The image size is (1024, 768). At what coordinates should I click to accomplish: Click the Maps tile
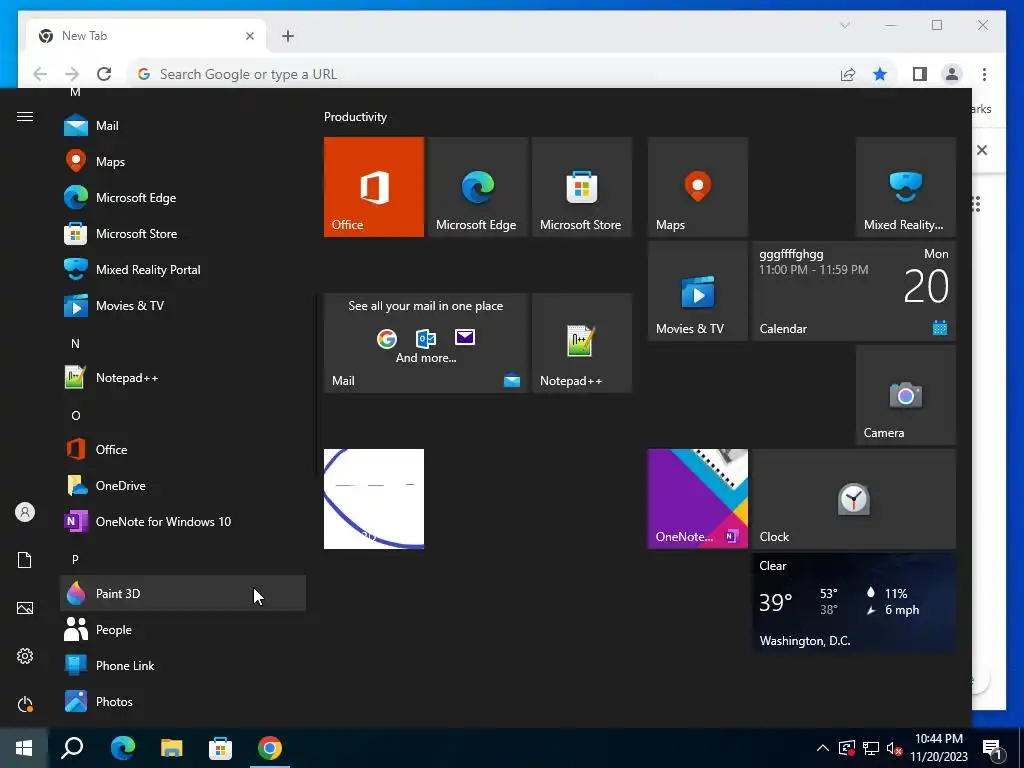tap(697, 187)
